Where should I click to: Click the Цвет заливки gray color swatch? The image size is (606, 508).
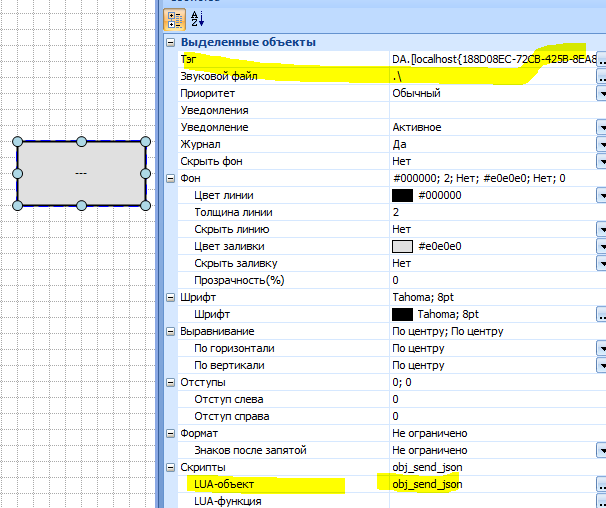pos(402,246)
